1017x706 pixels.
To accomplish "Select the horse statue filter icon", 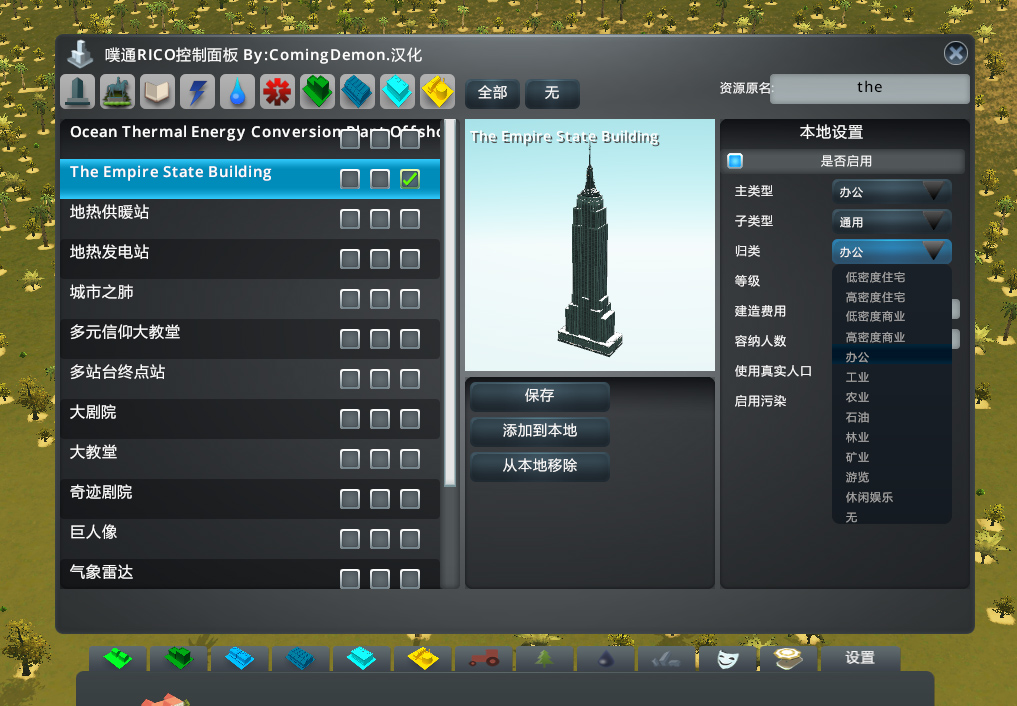I will [x=118, y=92].
